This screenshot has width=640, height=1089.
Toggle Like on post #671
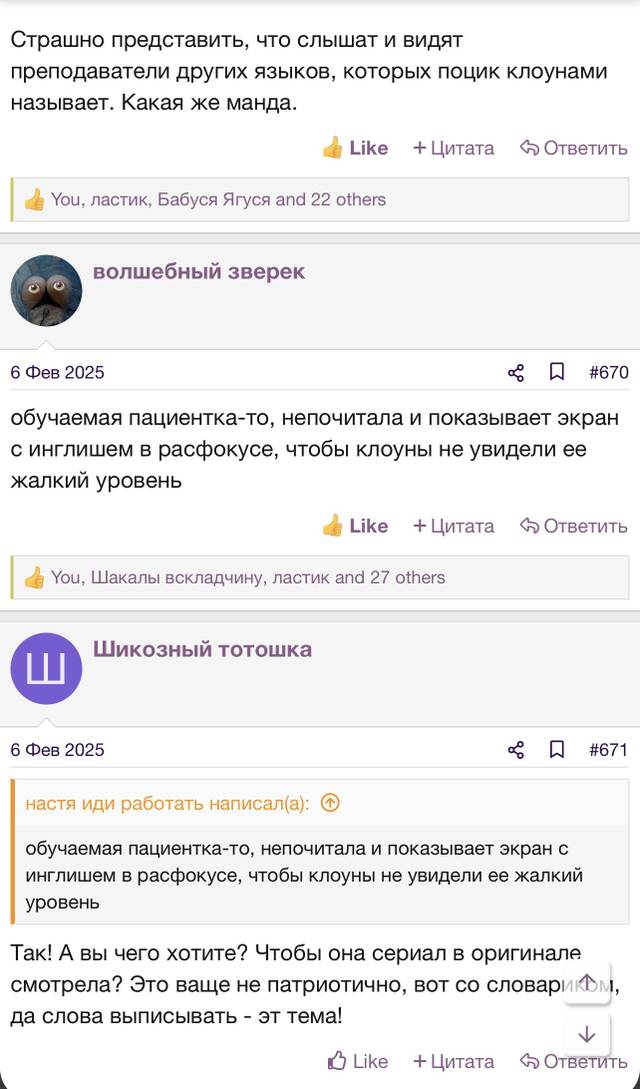point(357,1061)
